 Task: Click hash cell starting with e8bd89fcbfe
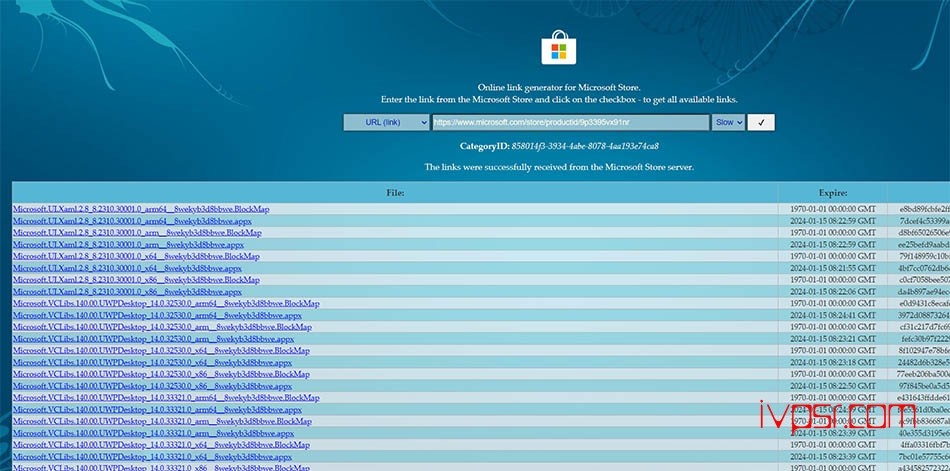coord(925,209)
